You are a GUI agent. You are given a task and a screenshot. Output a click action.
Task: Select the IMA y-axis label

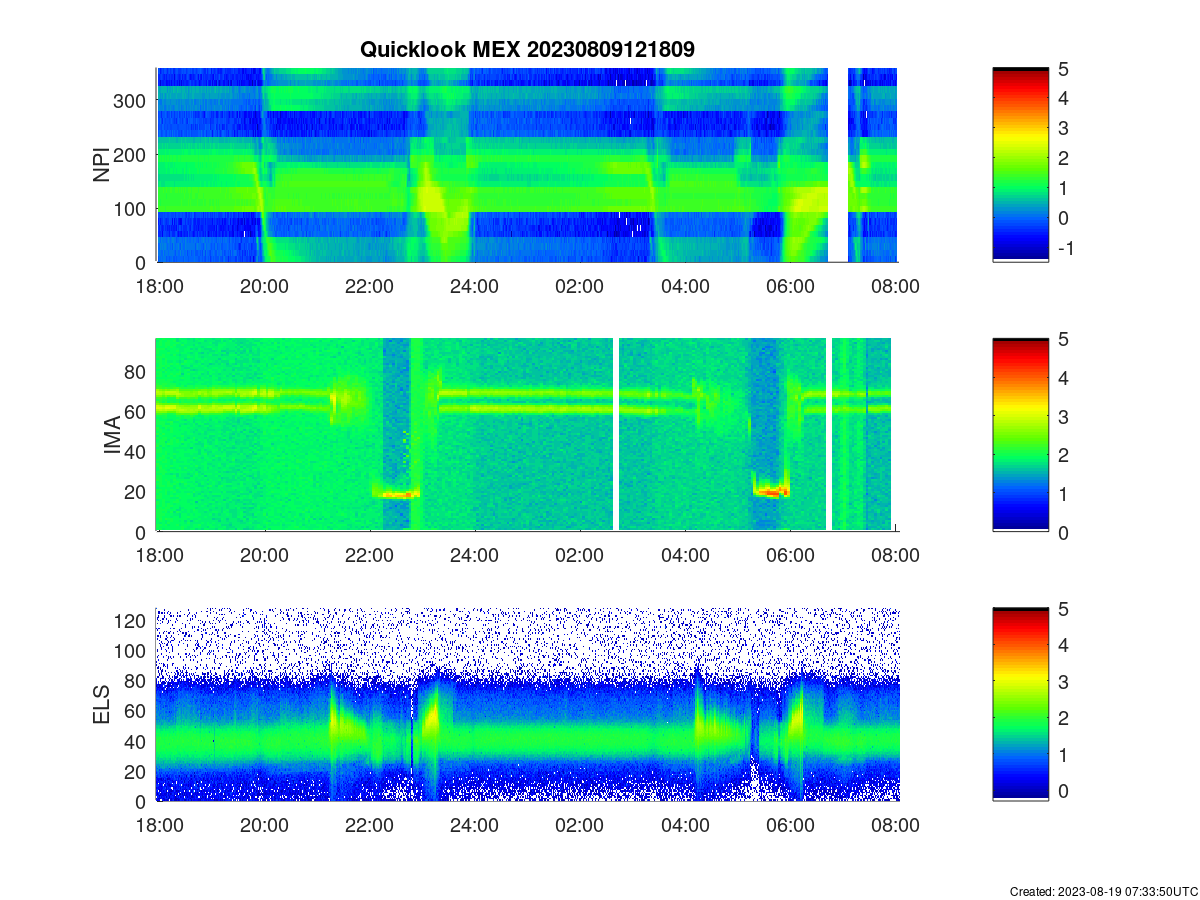click(112, 436)
